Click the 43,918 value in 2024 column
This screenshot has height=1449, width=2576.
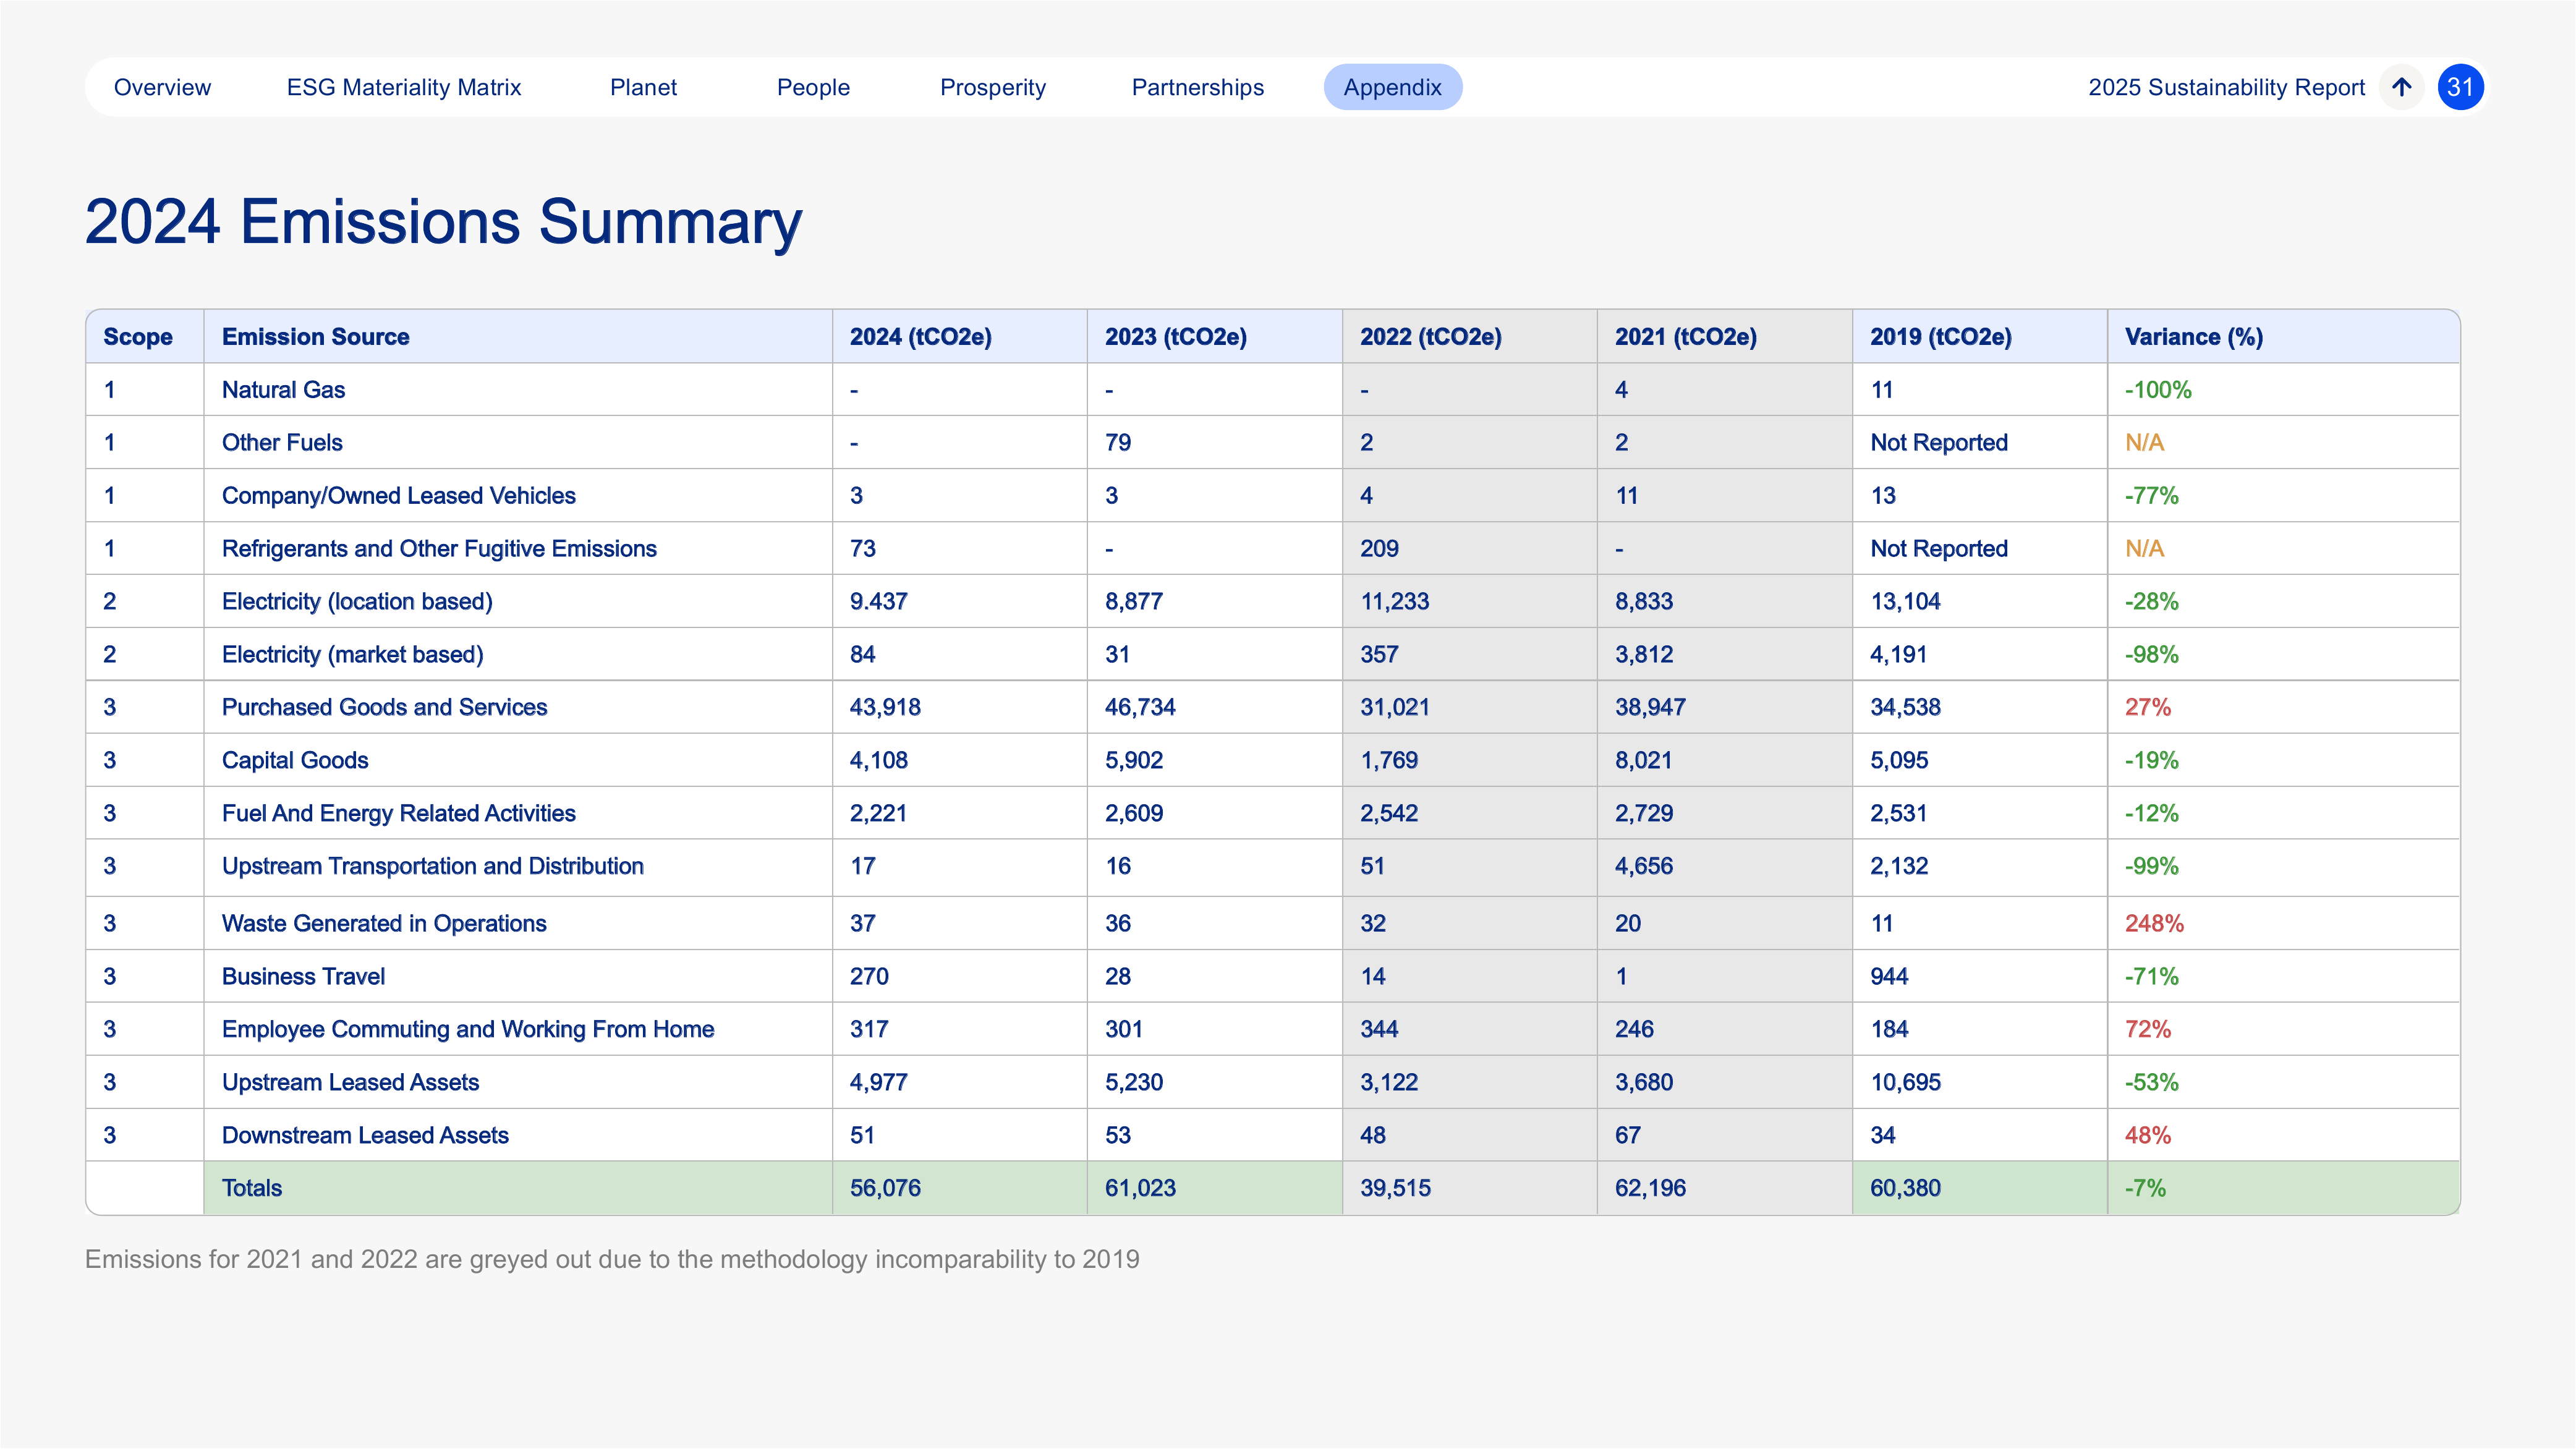885,708
